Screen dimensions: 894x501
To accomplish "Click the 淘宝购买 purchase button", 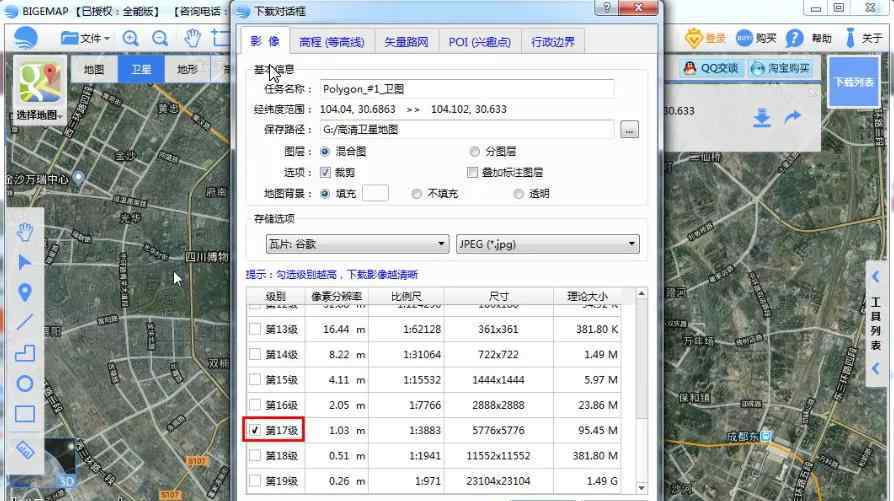I will coord(781,68).
